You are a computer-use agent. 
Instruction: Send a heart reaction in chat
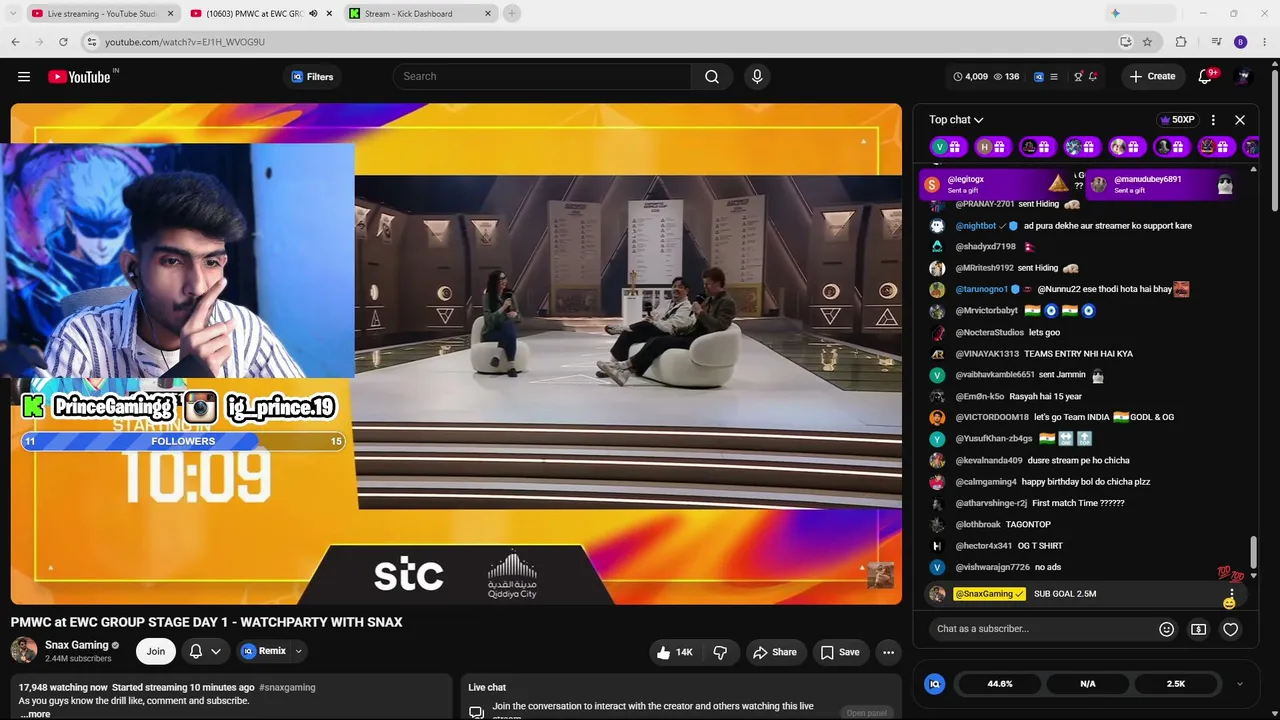(x=1231, y=629)
